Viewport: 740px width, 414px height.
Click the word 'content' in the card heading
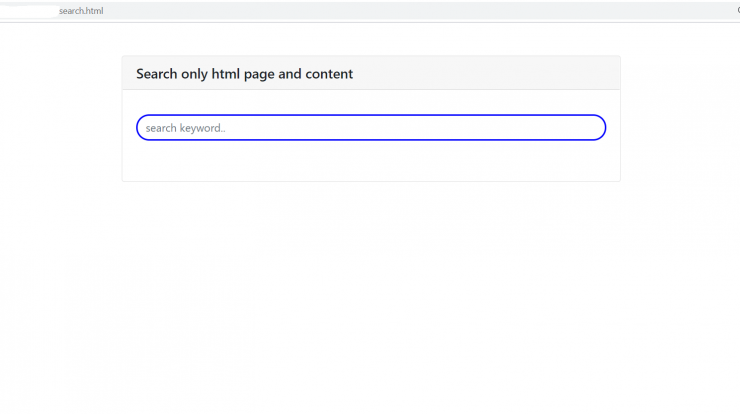tap(329, 74)
